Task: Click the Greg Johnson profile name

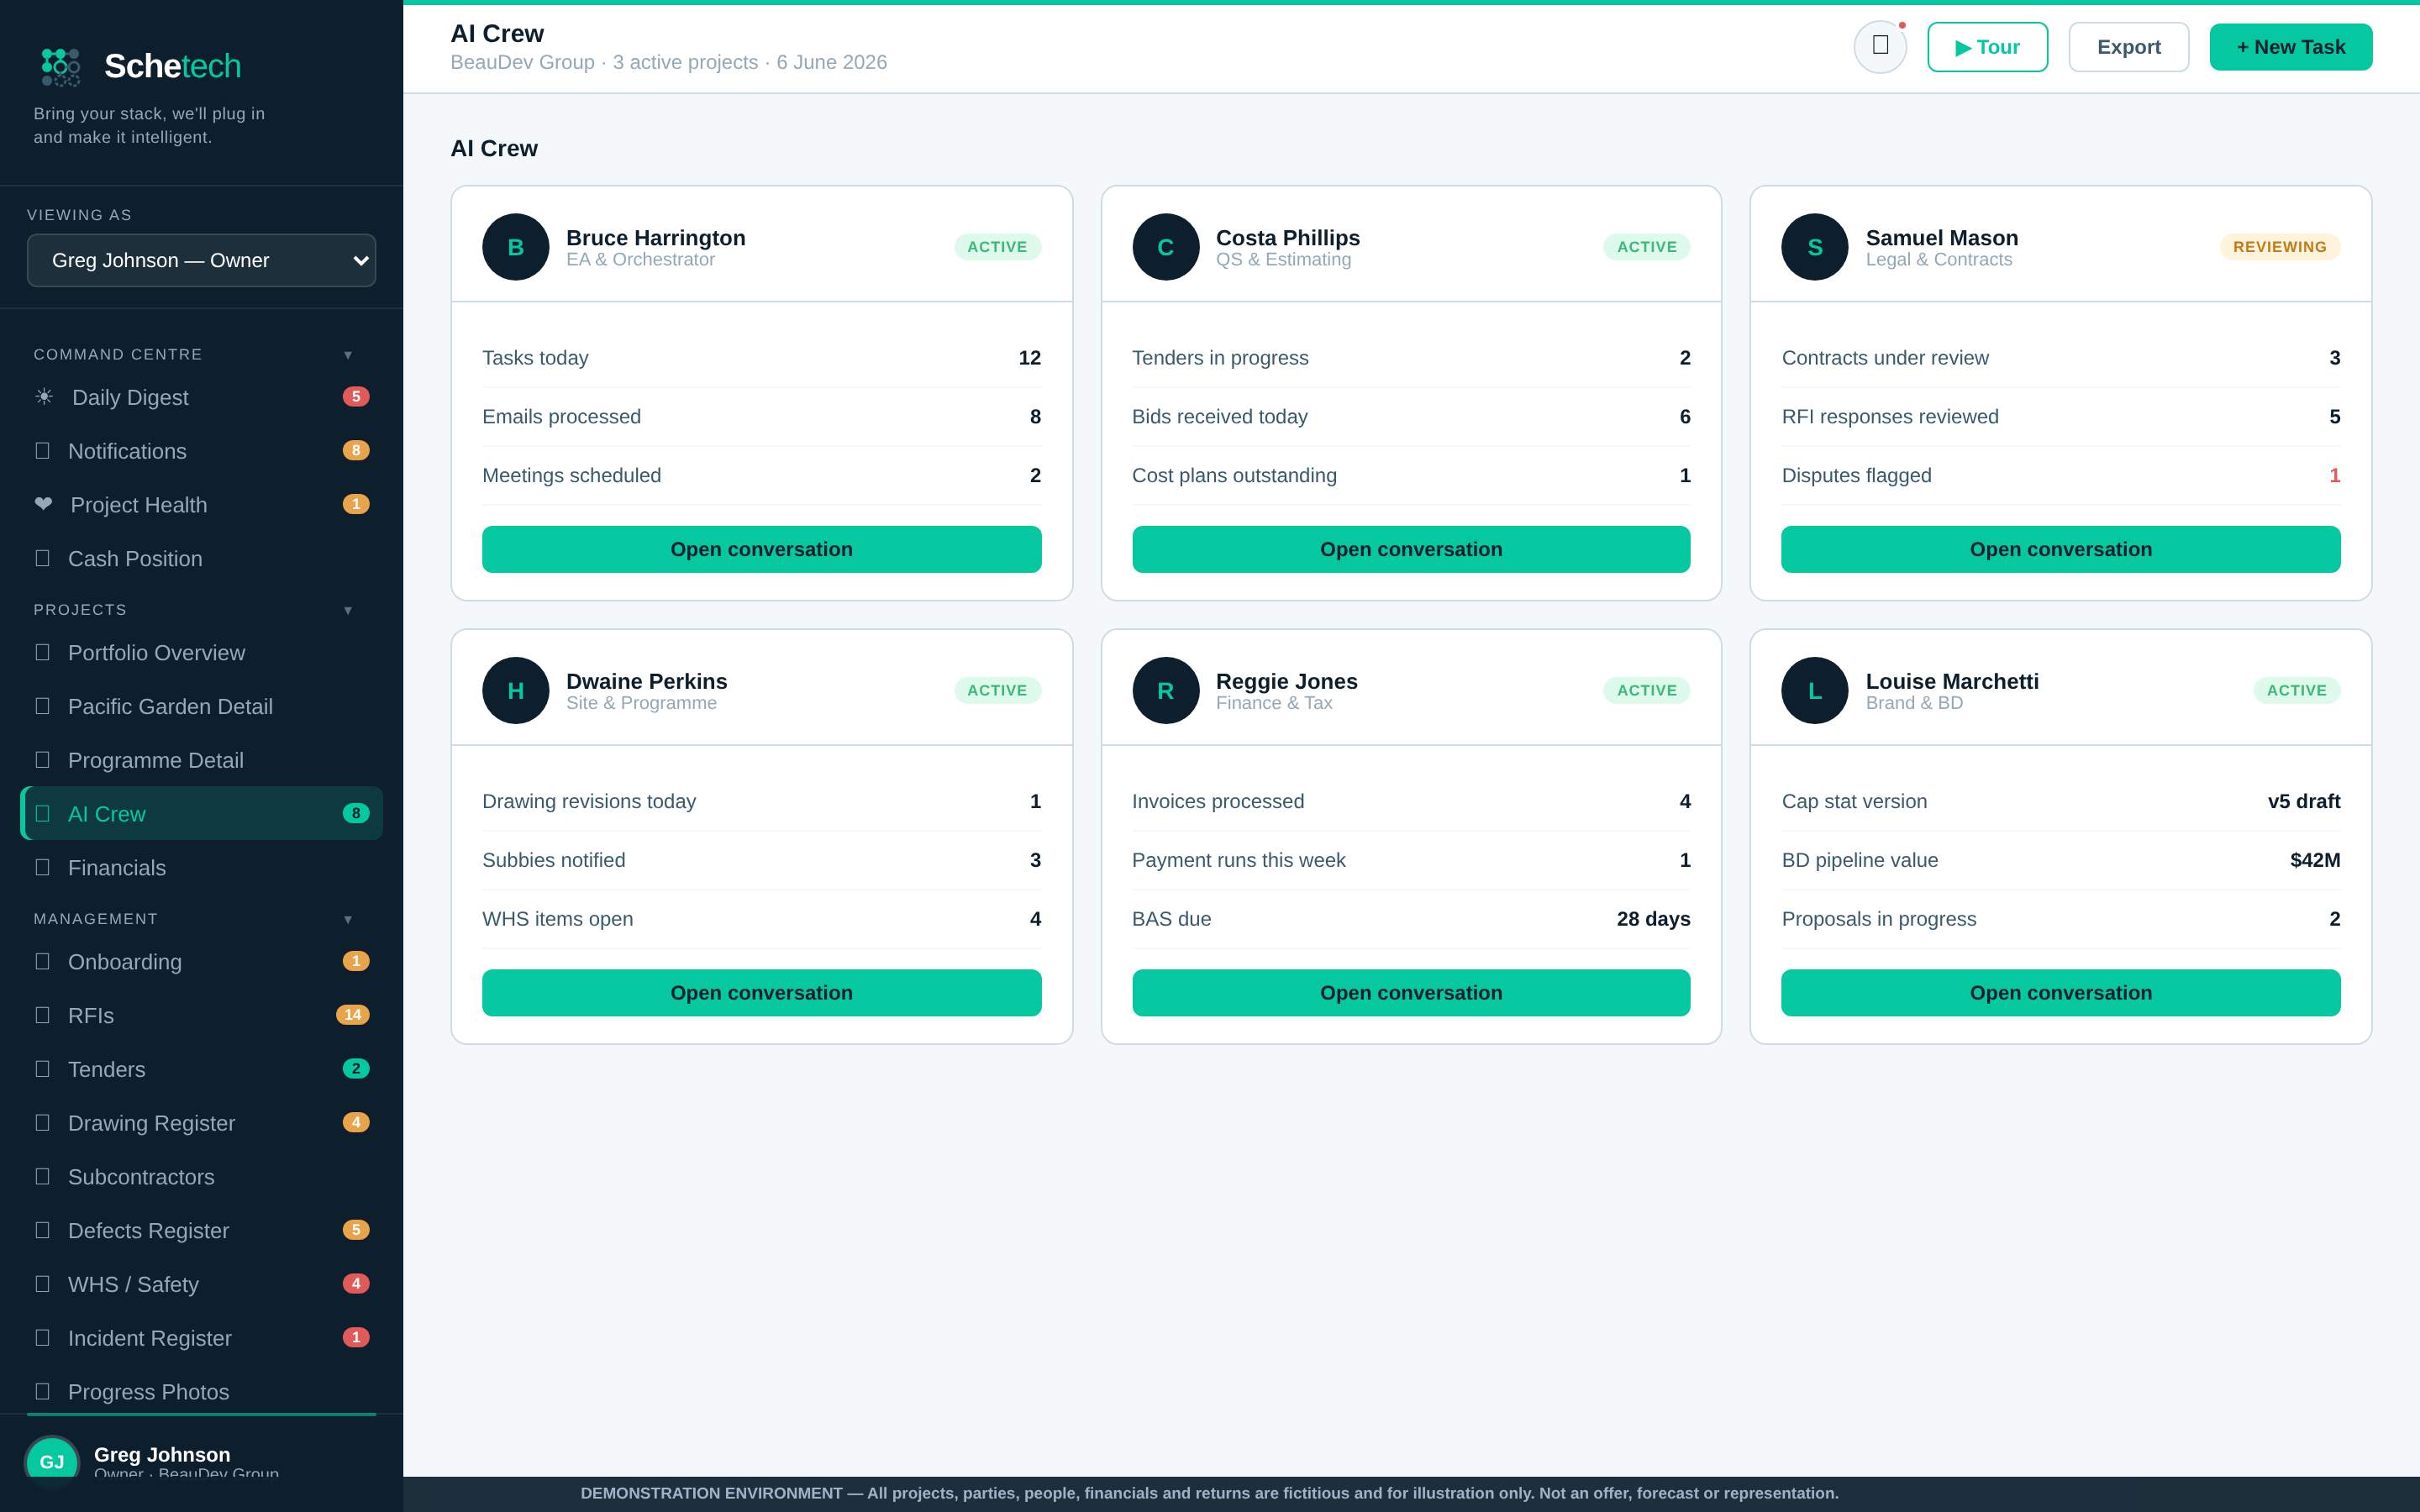Action: pos(162,1454)
